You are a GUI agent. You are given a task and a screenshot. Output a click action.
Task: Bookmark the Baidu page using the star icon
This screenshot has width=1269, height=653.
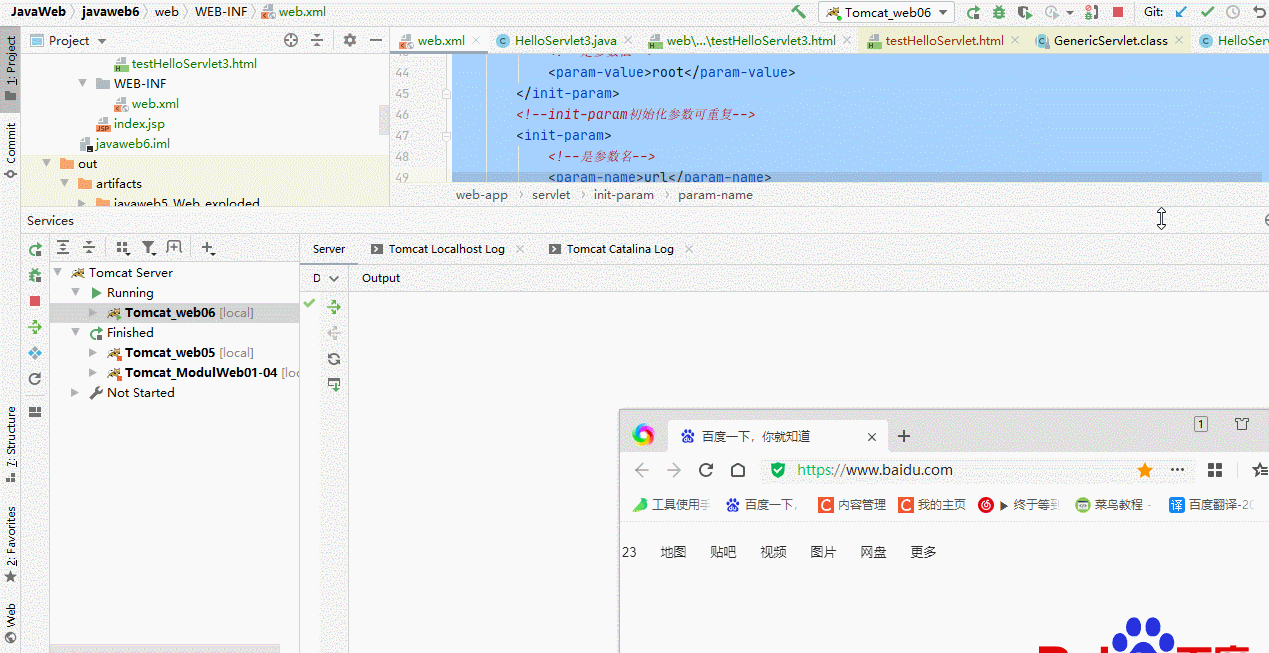[x=1145, y=469]
